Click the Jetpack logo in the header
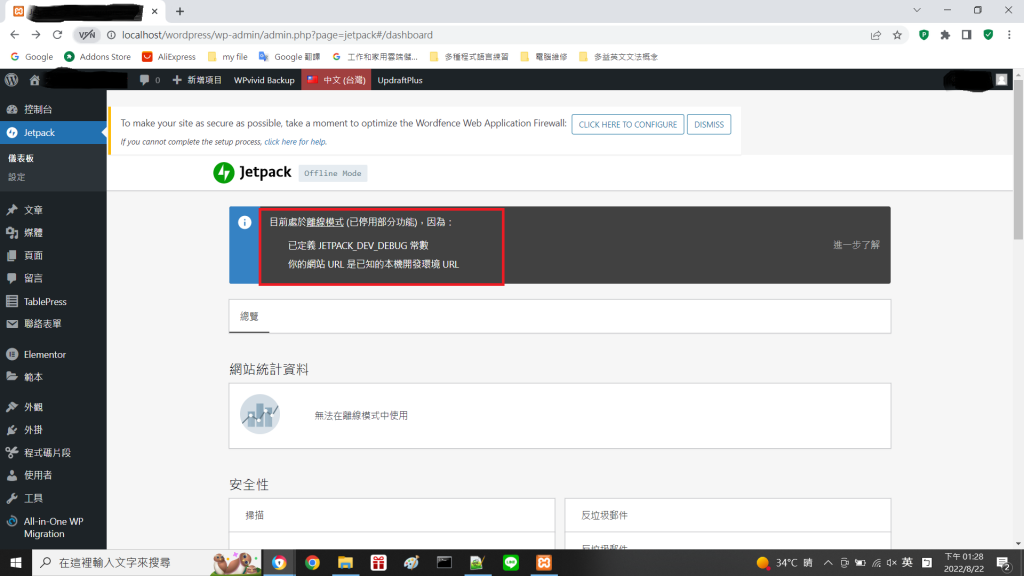The width and height of the screenshot is (1024, 576). point(252,172)
